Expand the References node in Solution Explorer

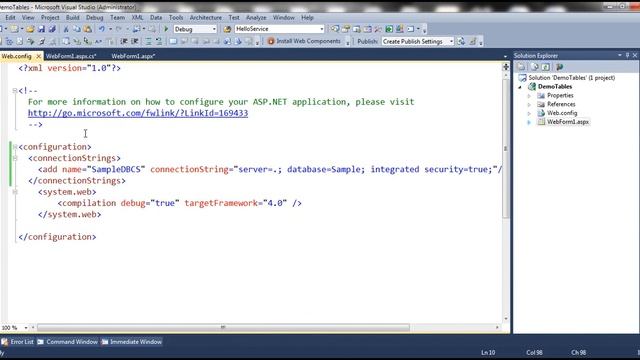[529, 105]
